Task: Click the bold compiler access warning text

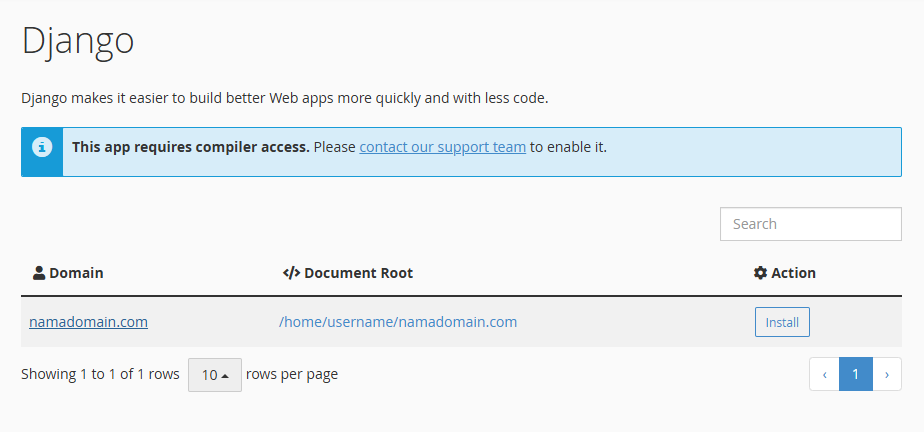Action: pos(191,147)
